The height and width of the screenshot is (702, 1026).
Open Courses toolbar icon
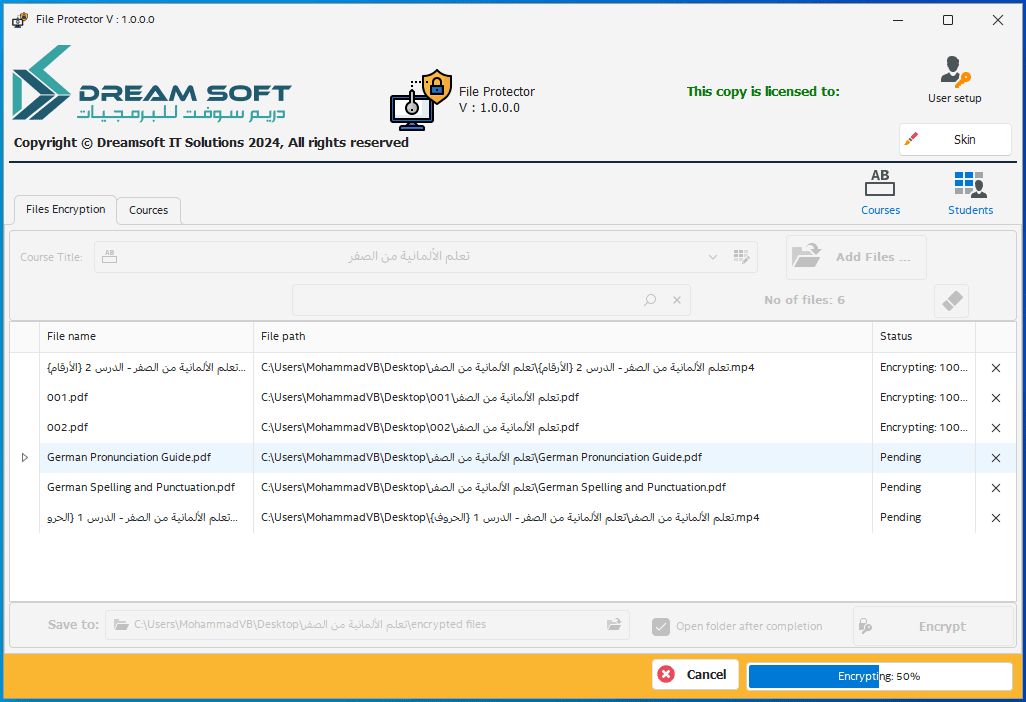point(880,192)
